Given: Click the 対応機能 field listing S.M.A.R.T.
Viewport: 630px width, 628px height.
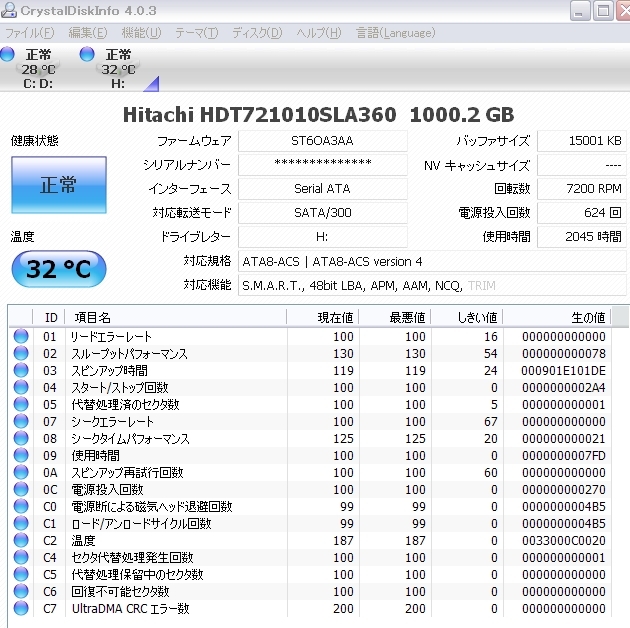Looking at the screenshot, I should click(x=432, y=286).
